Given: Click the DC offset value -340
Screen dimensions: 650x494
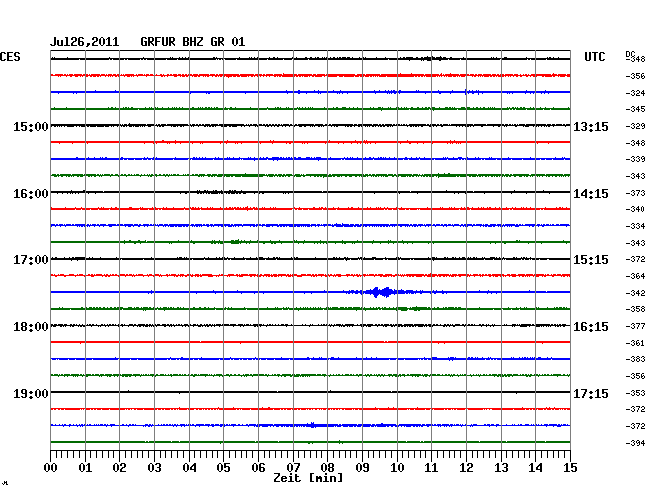Looking at the screenshot, I should 635,209.
